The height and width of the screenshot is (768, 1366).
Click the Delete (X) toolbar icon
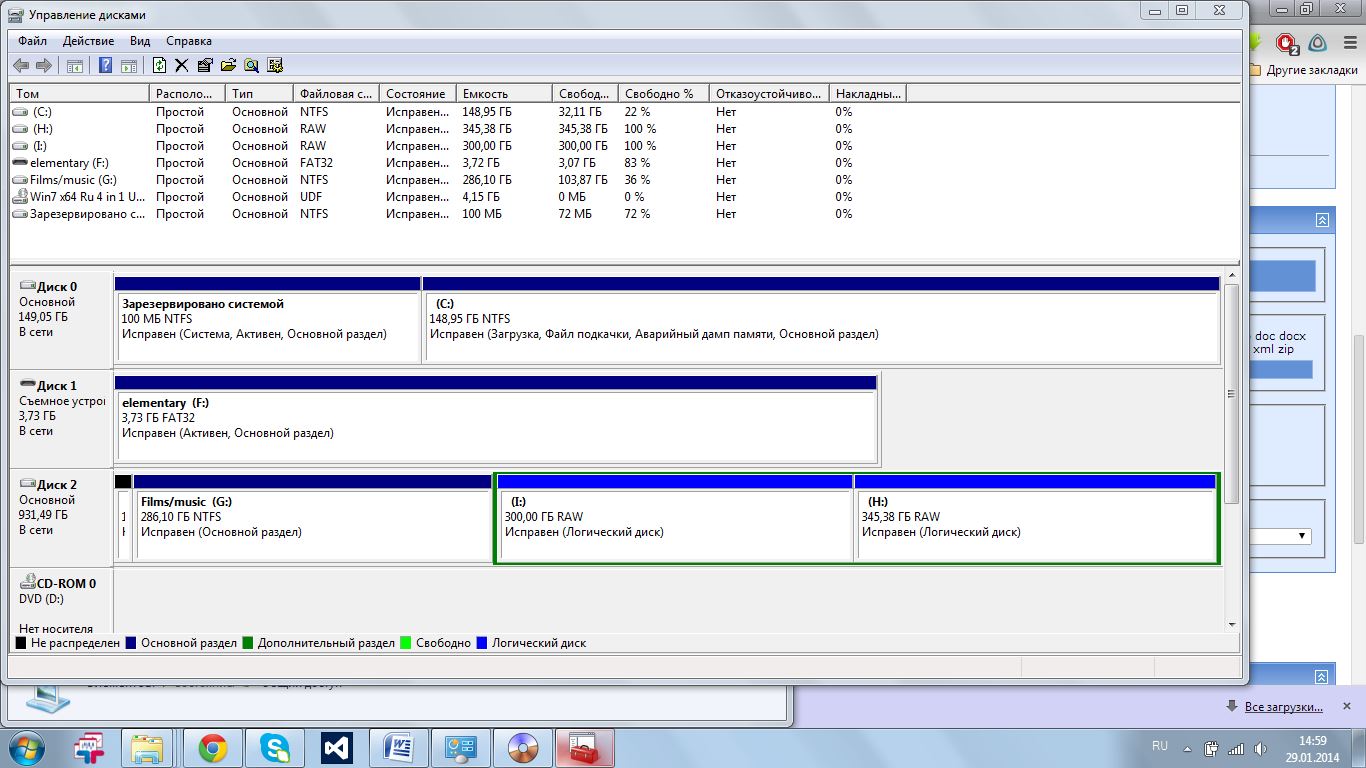pos(182,65)
